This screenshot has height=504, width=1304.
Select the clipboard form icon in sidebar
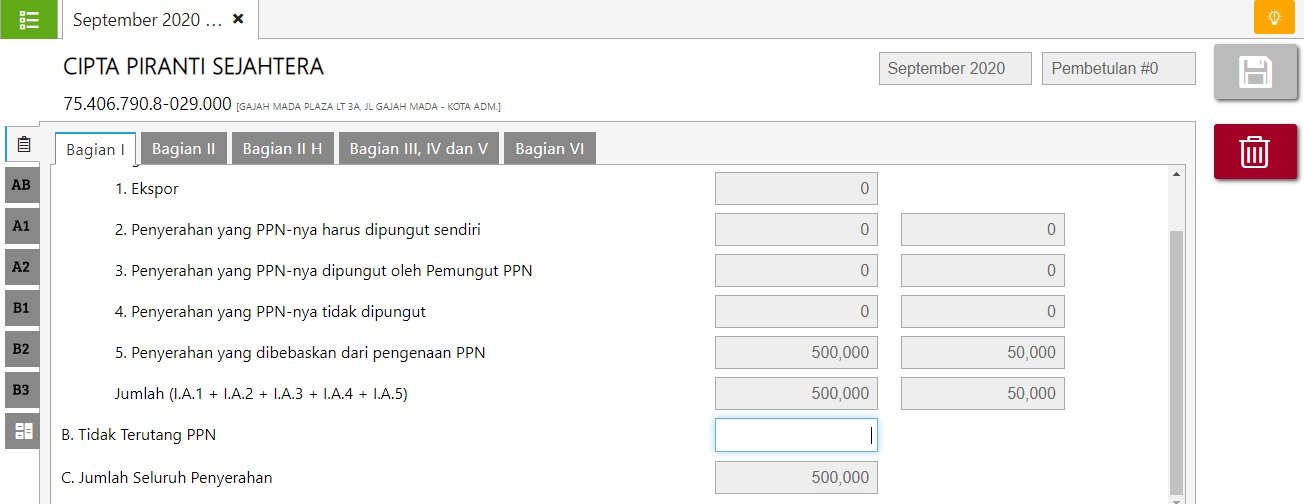[x=23, y=144]
